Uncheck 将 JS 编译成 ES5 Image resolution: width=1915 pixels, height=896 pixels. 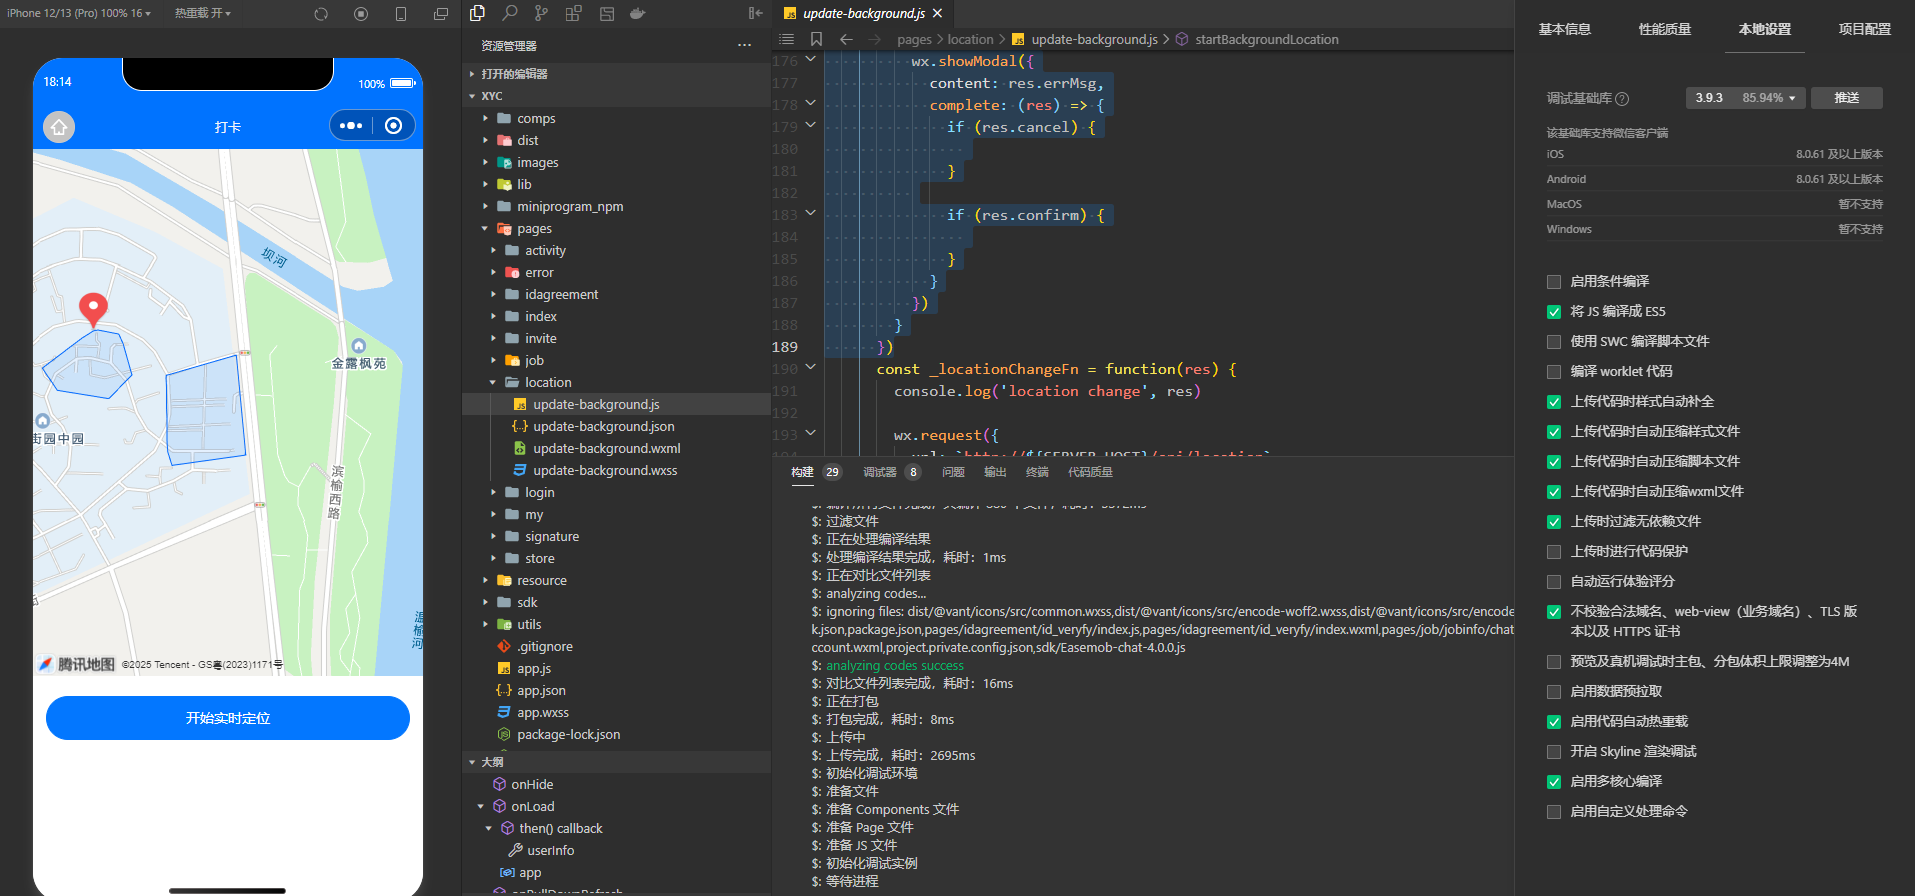tap(1554, 312)
